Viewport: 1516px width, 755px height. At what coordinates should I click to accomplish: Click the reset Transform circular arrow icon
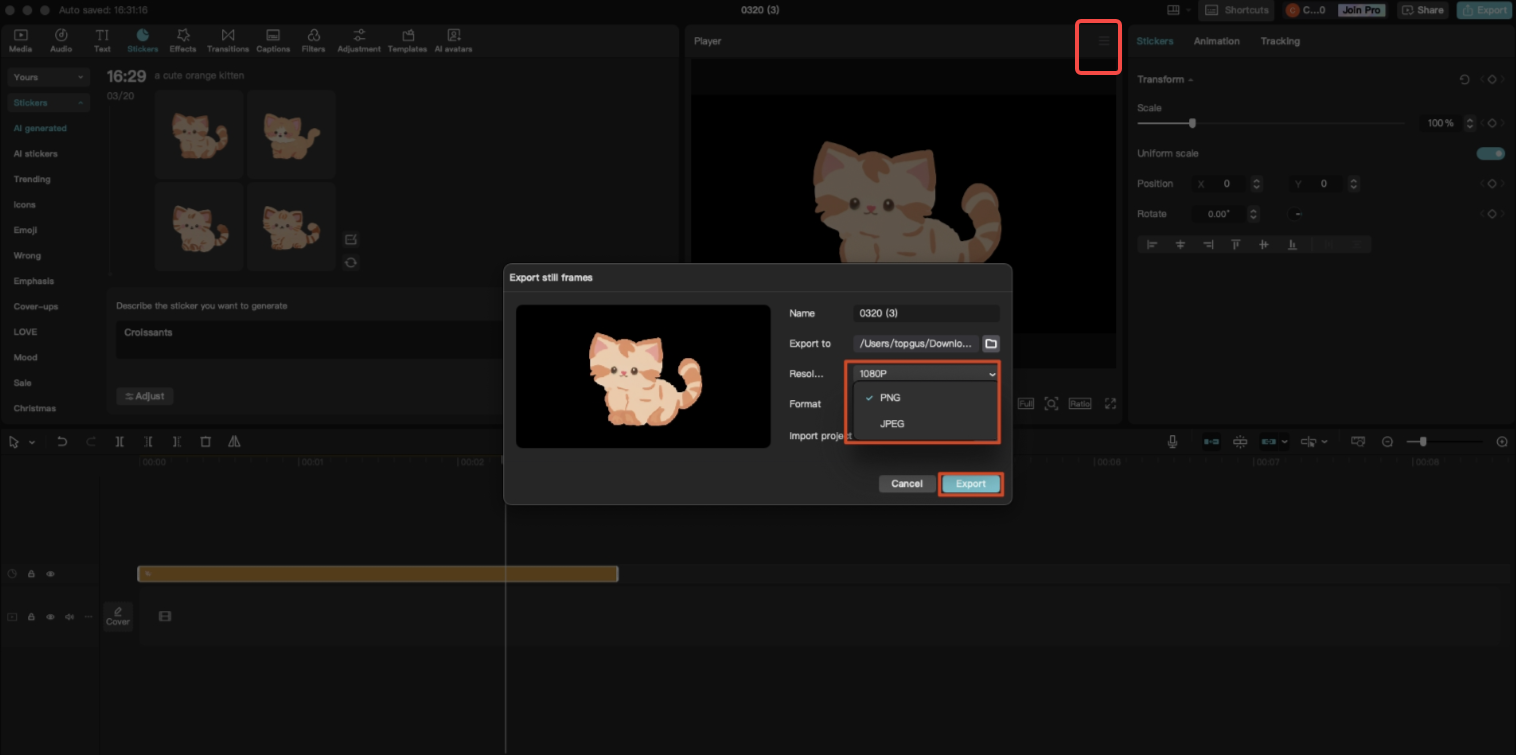pos(1465,79)
